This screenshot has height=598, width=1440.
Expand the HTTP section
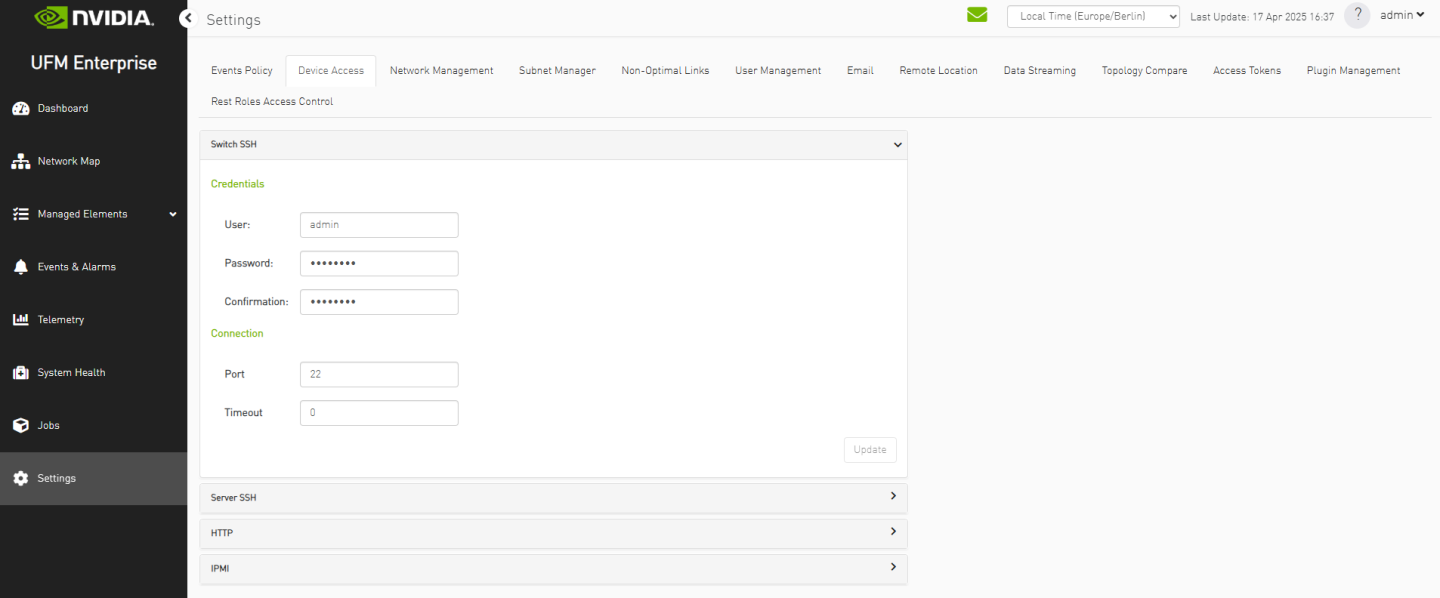click(893, 532)
